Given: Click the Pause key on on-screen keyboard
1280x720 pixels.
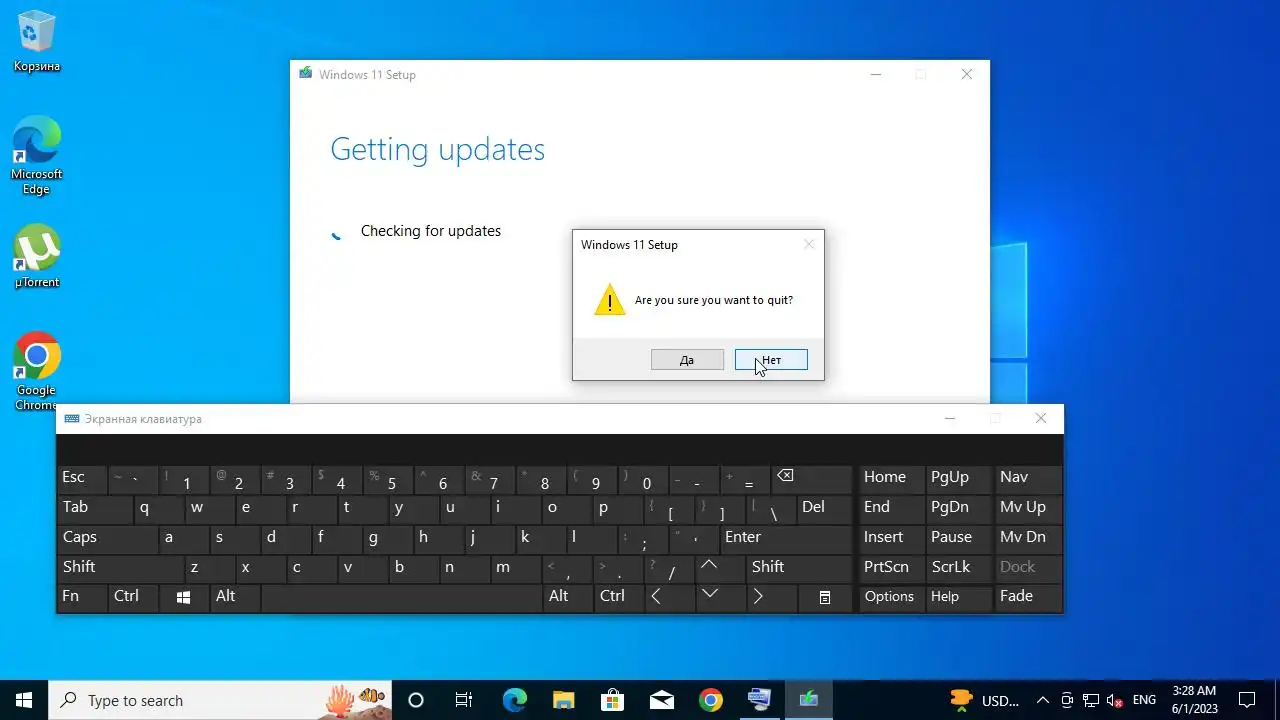Looking at the screenshot, I should (x=958, y=539).
